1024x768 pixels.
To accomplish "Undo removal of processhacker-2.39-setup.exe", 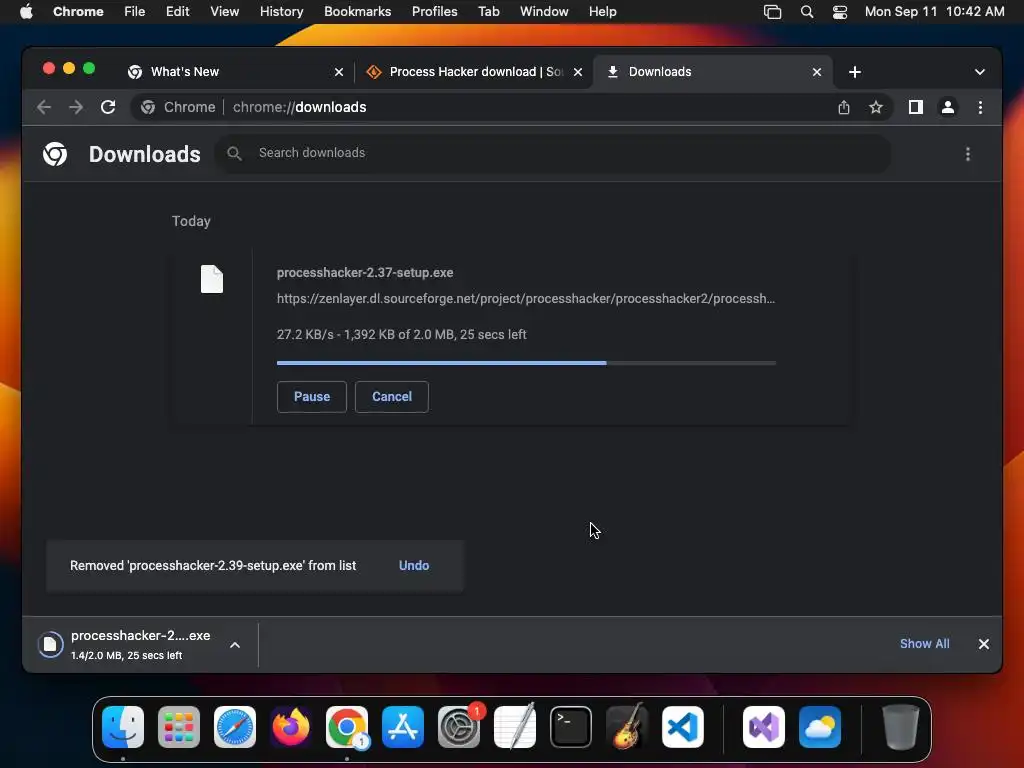I will click(414, 566).
